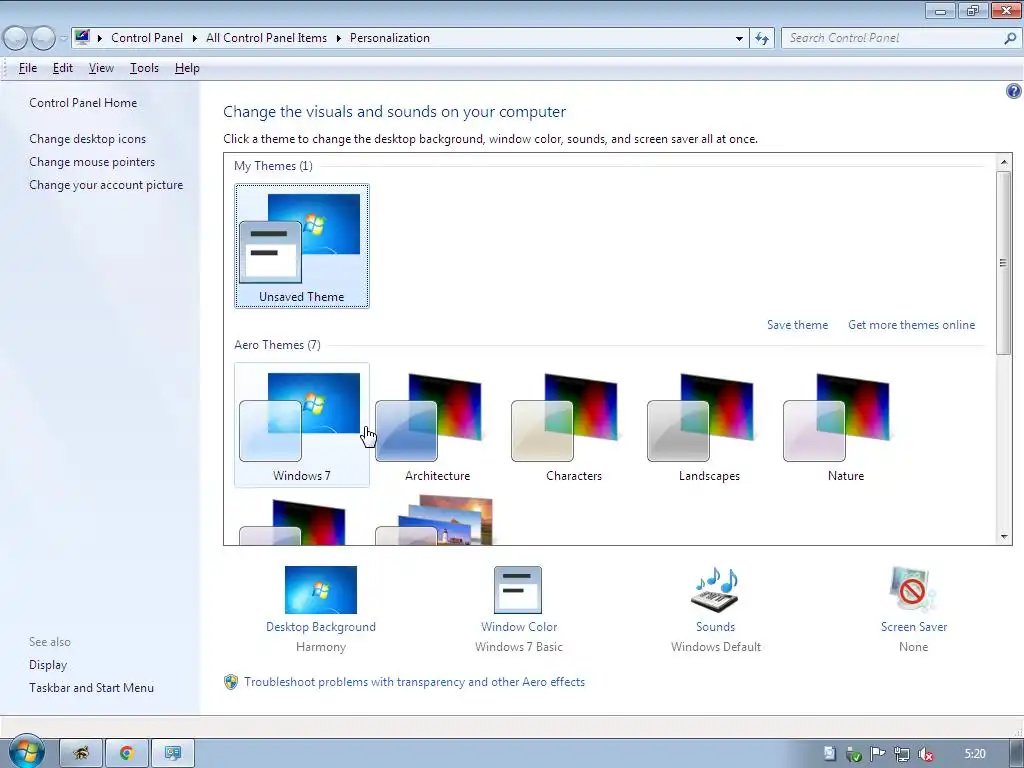Screen dimensions: 1024x768
Task: Open the Display link under See also
Action: tap(48, 665)
